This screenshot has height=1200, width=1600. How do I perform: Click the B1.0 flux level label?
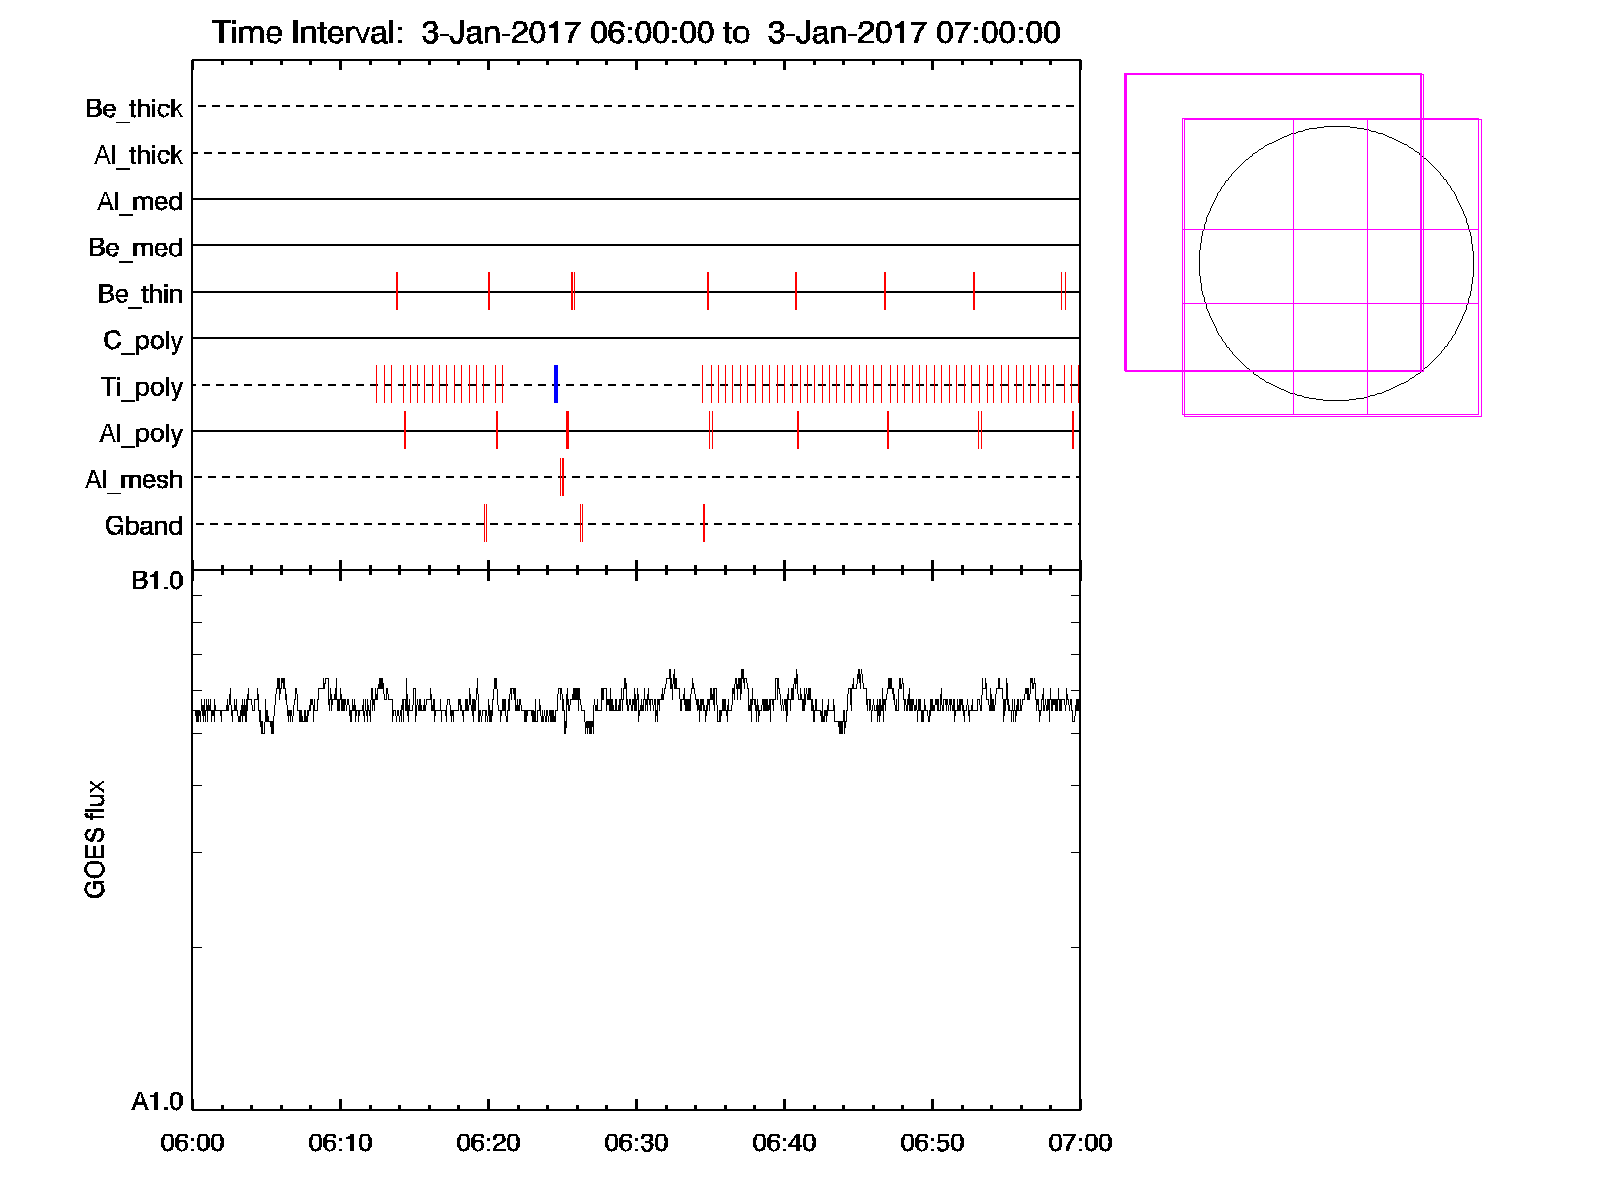pos(157,581)
